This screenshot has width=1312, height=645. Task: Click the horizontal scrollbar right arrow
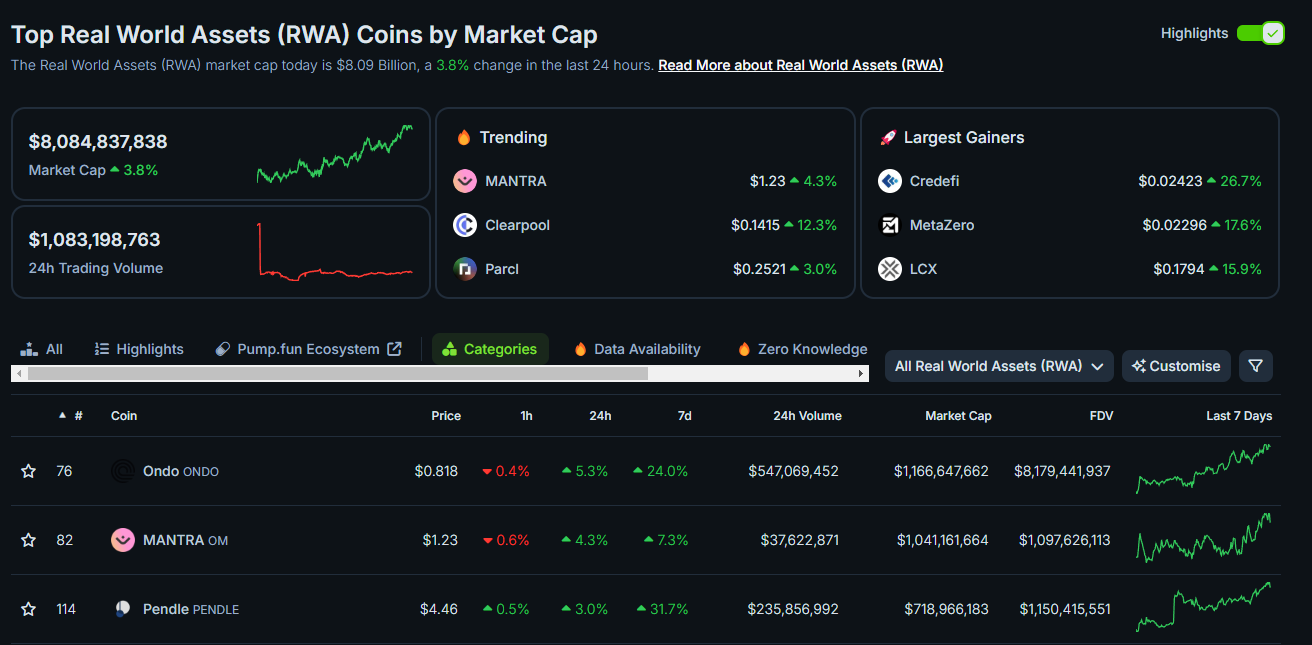[x=862, y=373]
